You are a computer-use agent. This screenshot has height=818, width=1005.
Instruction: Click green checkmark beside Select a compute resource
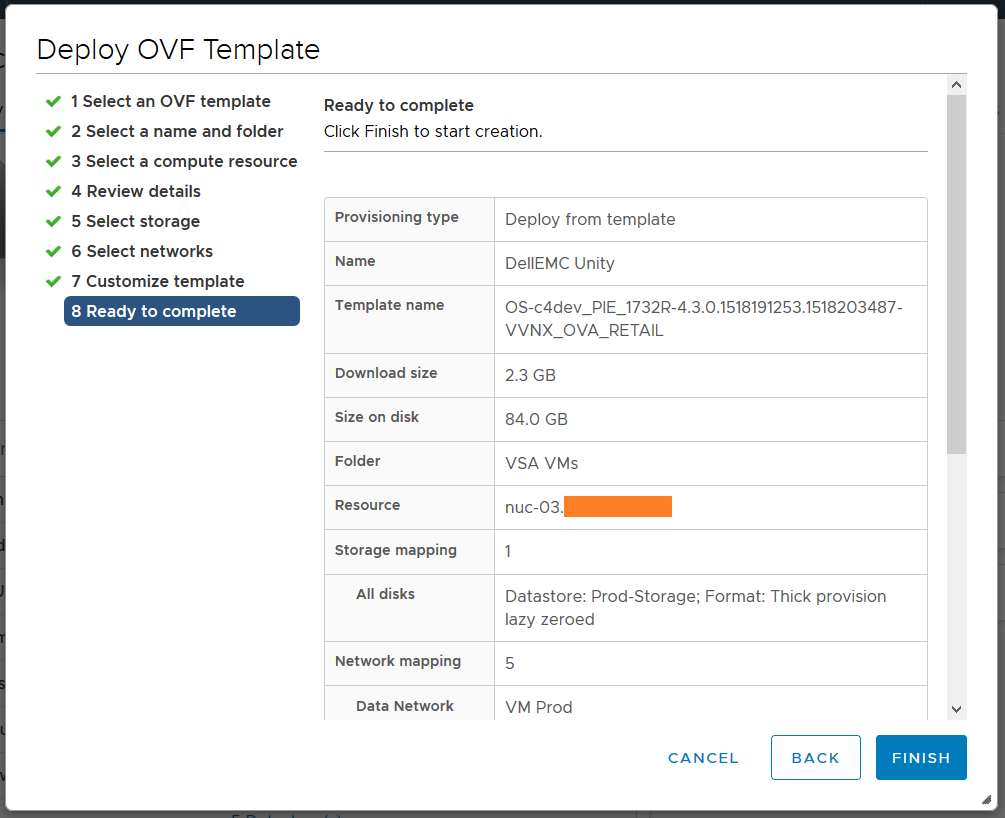pyautogui.click(x=53, y=162)
